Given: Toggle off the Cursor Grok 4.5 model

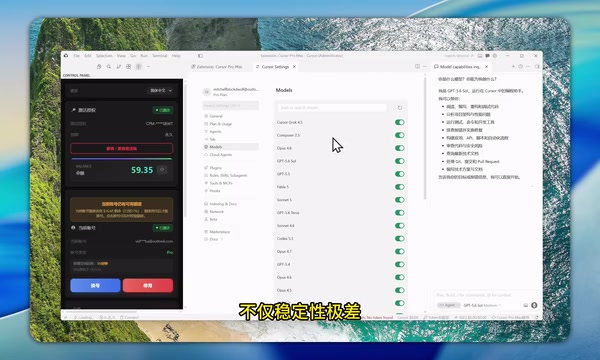Looking at the screenshot, I should click(399, 122).
